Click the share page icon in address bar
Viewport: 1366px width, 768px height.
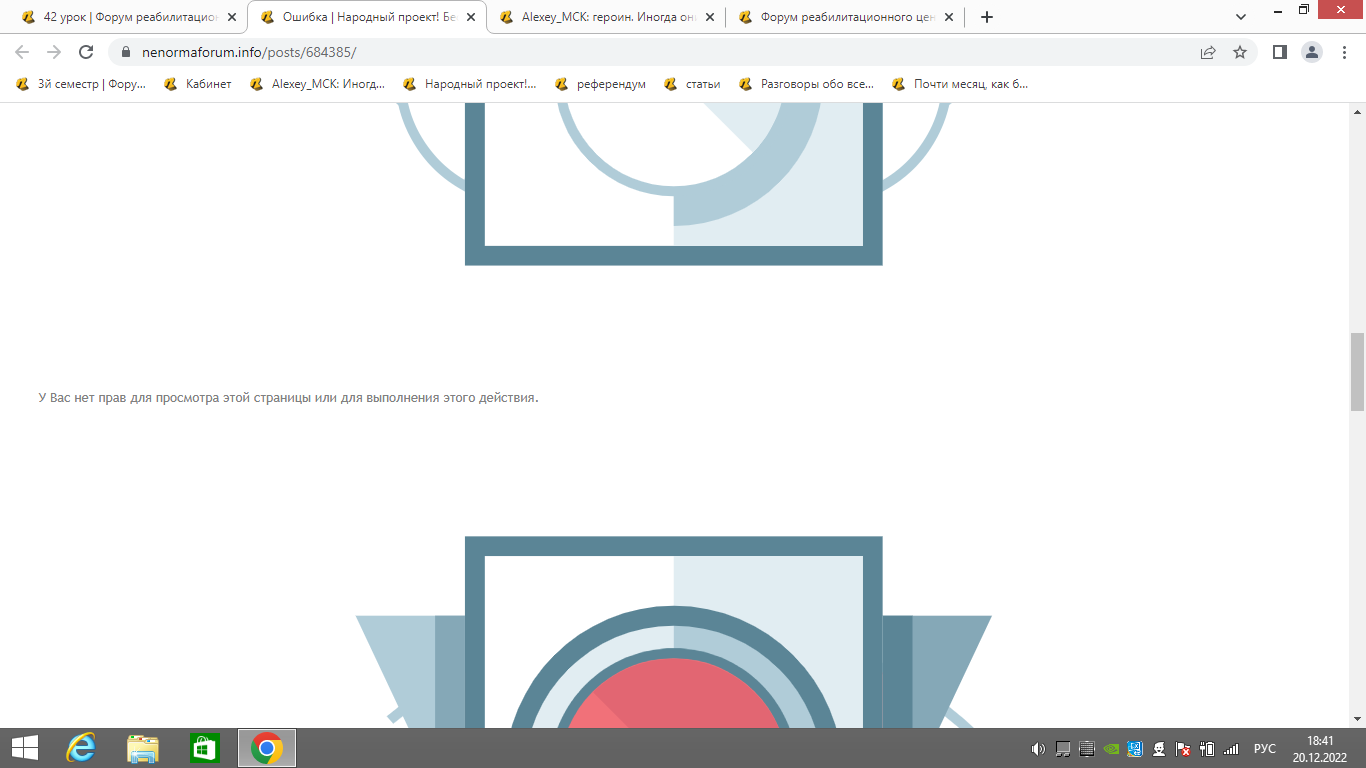1208,52
